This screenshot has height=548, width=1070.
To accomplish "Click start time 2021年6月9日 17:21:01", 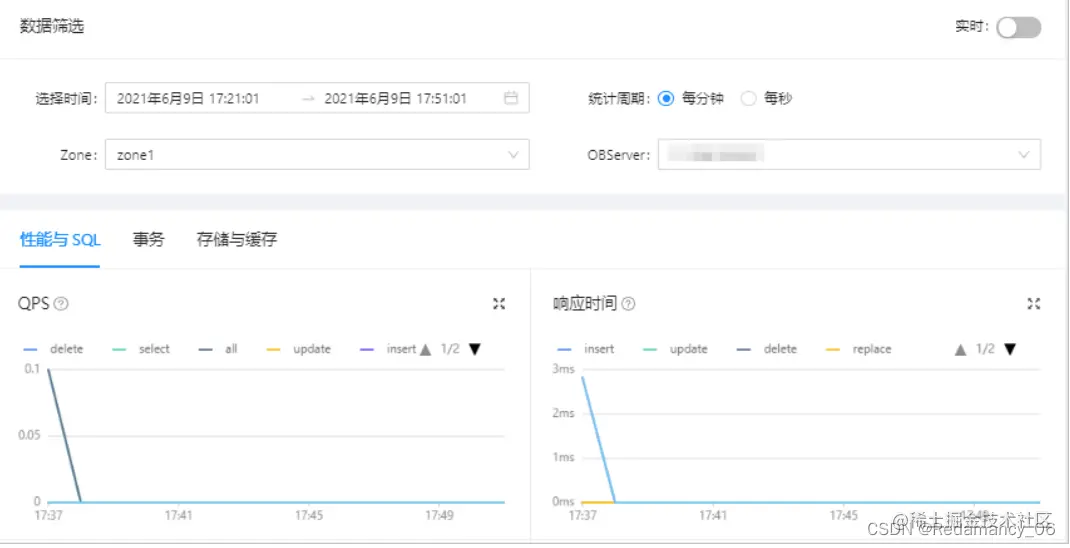I will 188,98.
